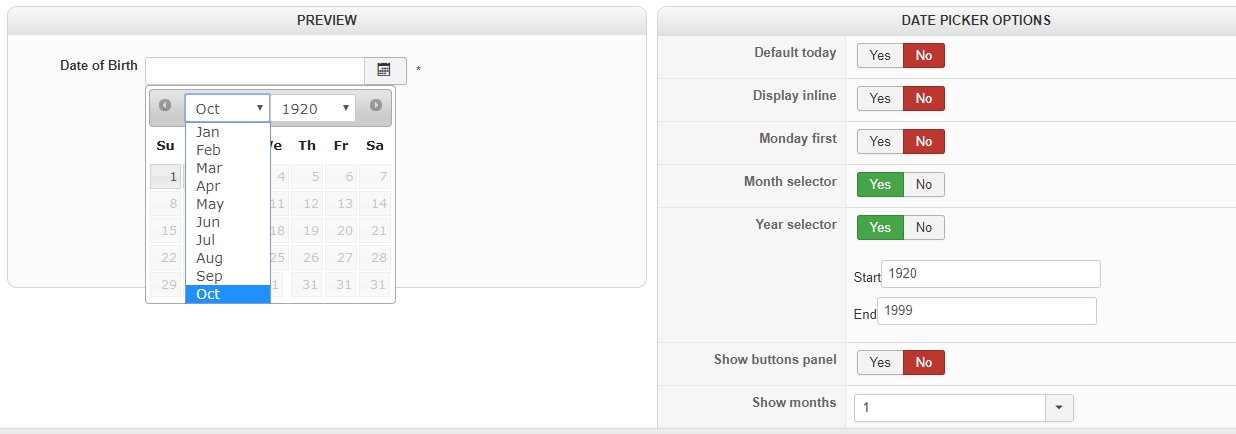The height and width of the screenshot is (434, 1236).
Task: Click the Oct month selector box
Action: 227,108
